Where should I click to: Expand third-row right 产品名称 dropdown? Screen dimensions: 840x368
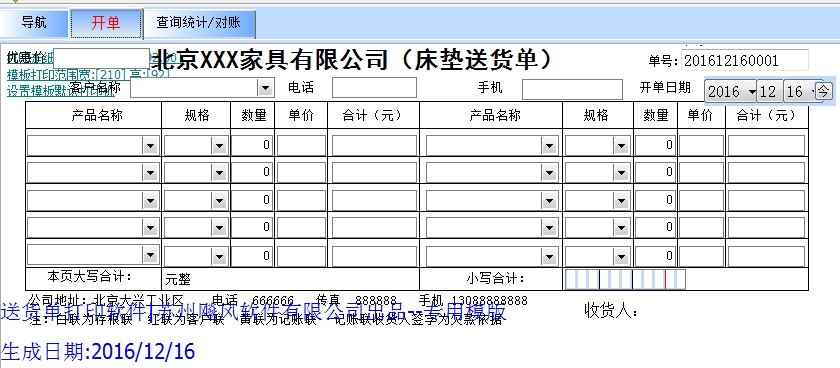pyautogui.click(x=549, y=200)
